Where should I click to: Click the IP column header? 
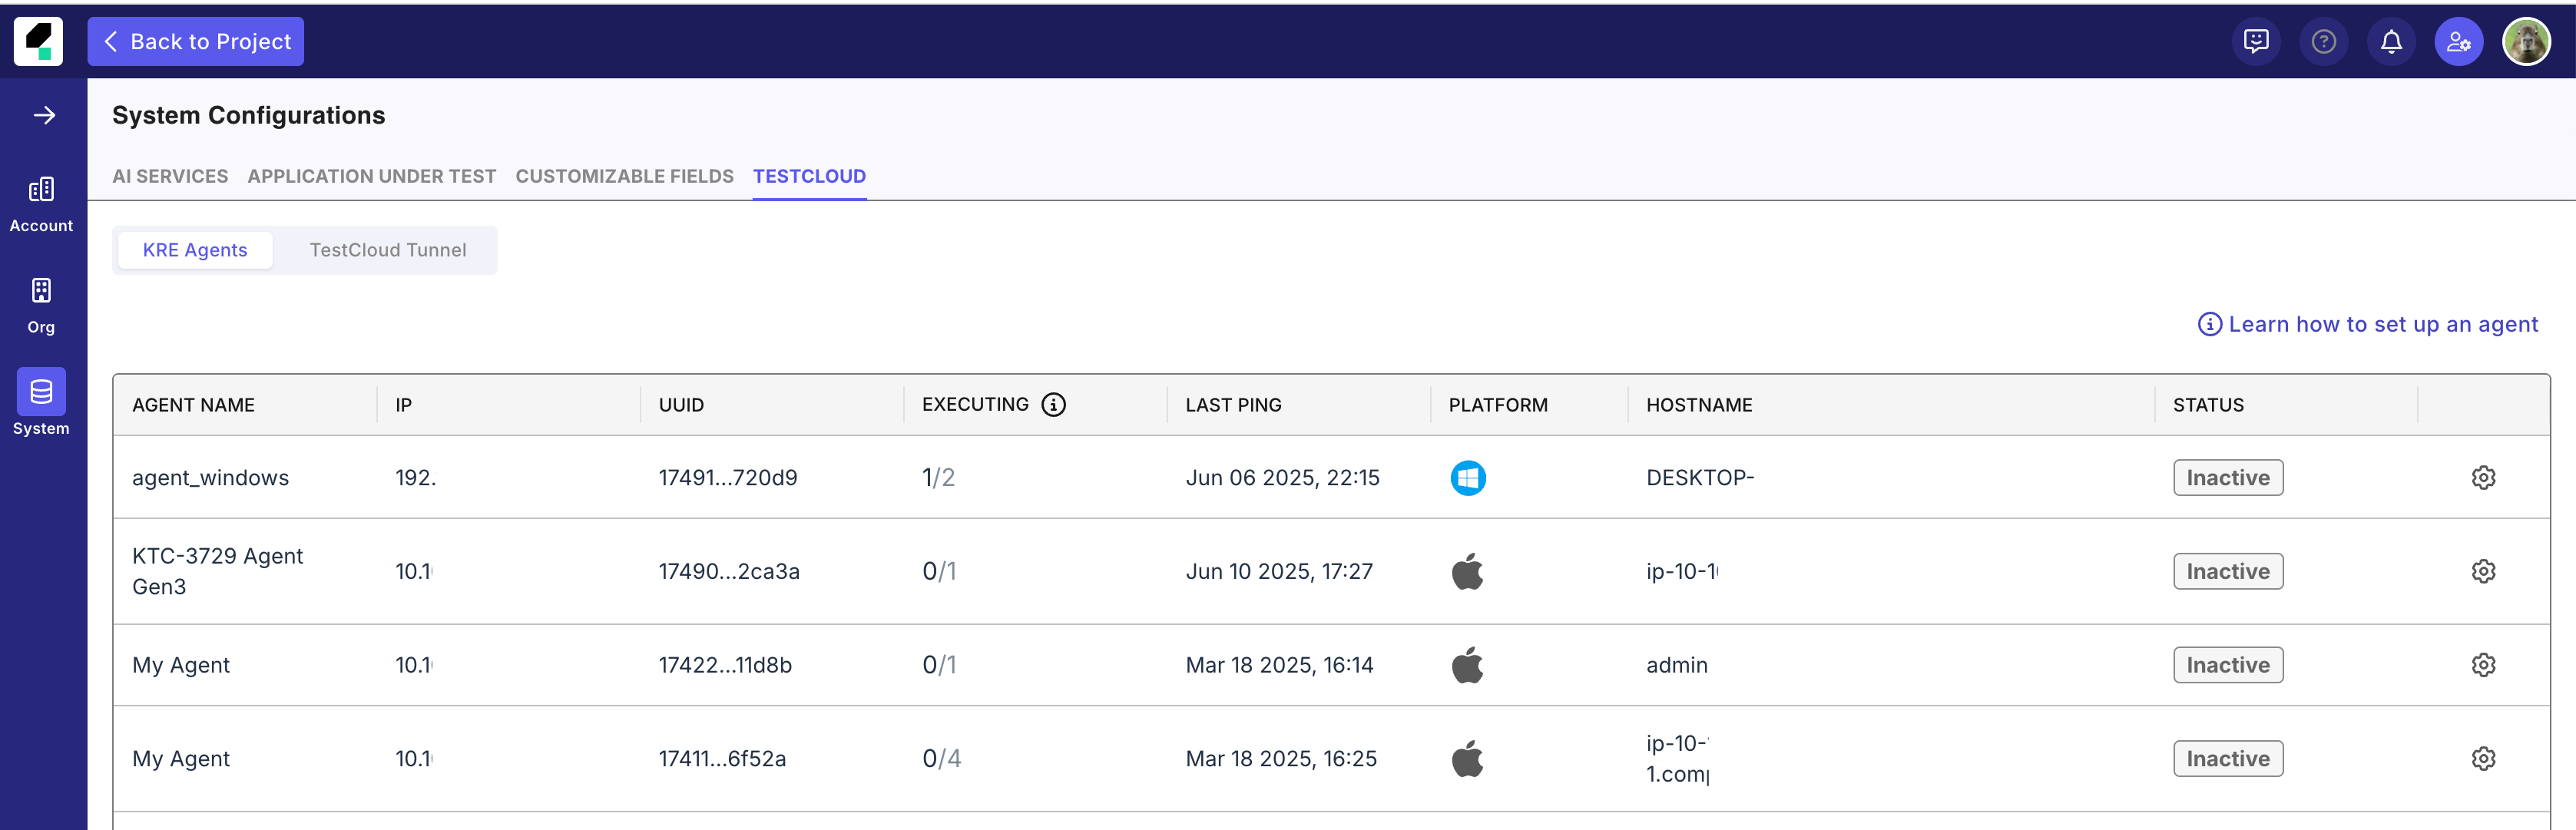click(403, 405)
